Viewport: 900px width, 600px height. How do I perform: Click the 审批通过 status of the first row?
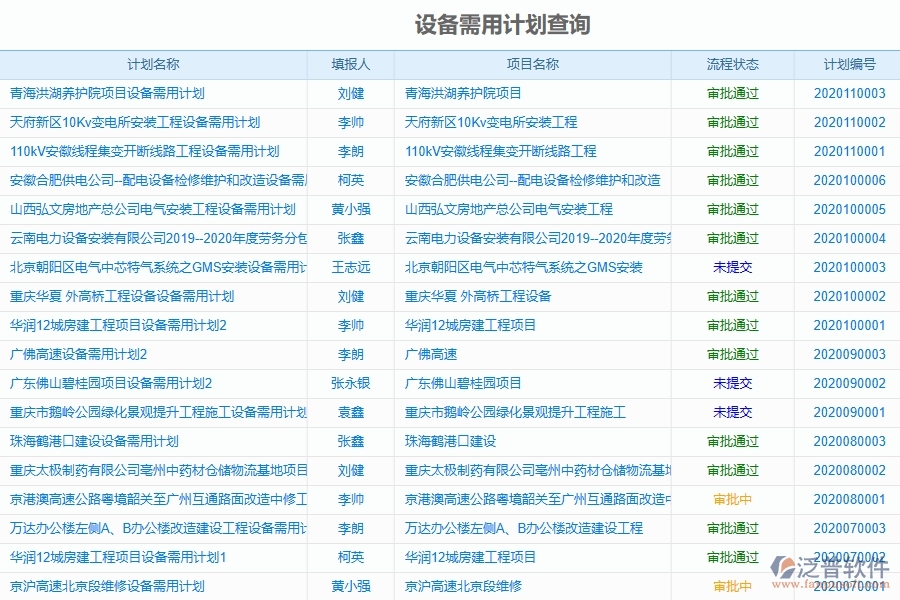[729, 92]
